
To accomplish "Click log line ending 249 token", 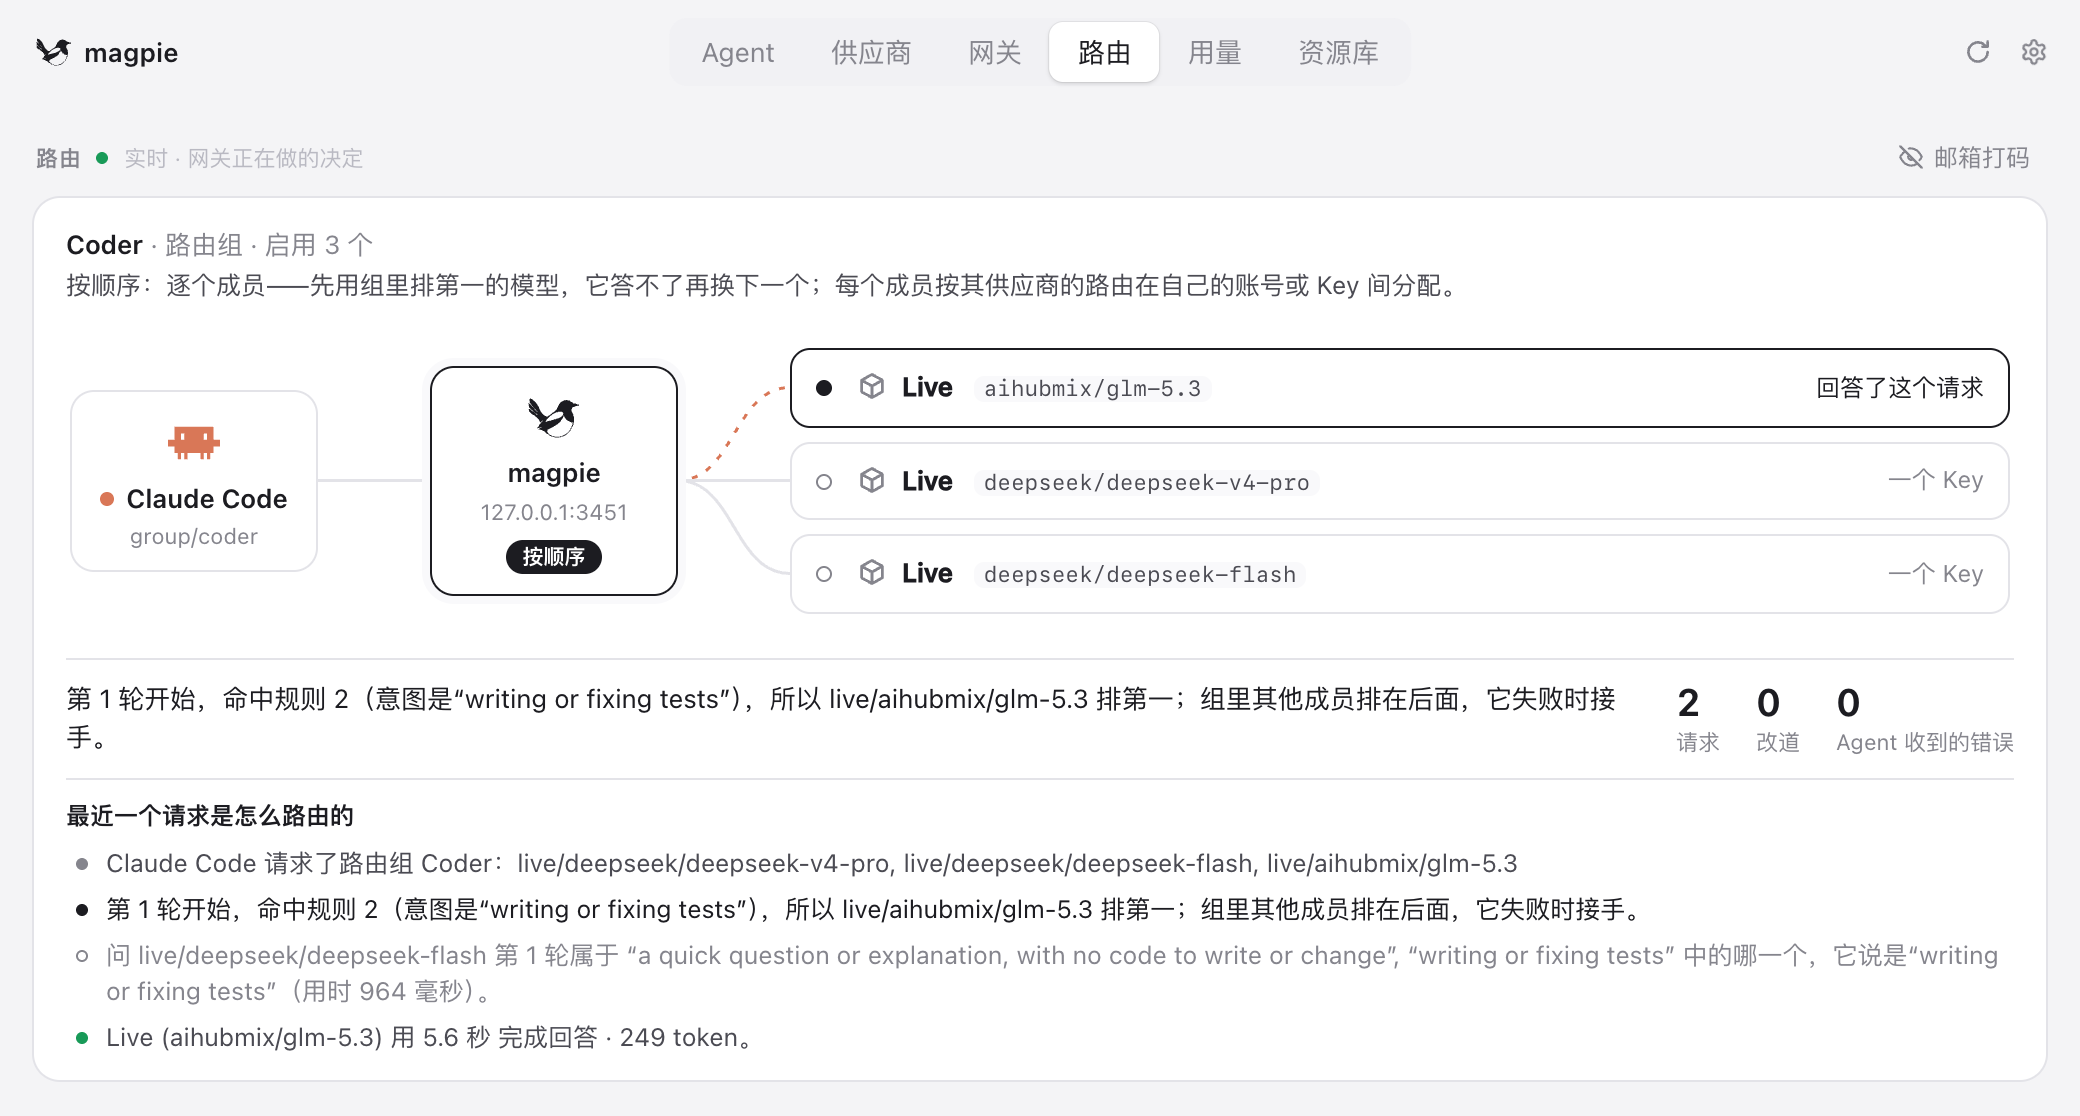I will [430, 1037].
